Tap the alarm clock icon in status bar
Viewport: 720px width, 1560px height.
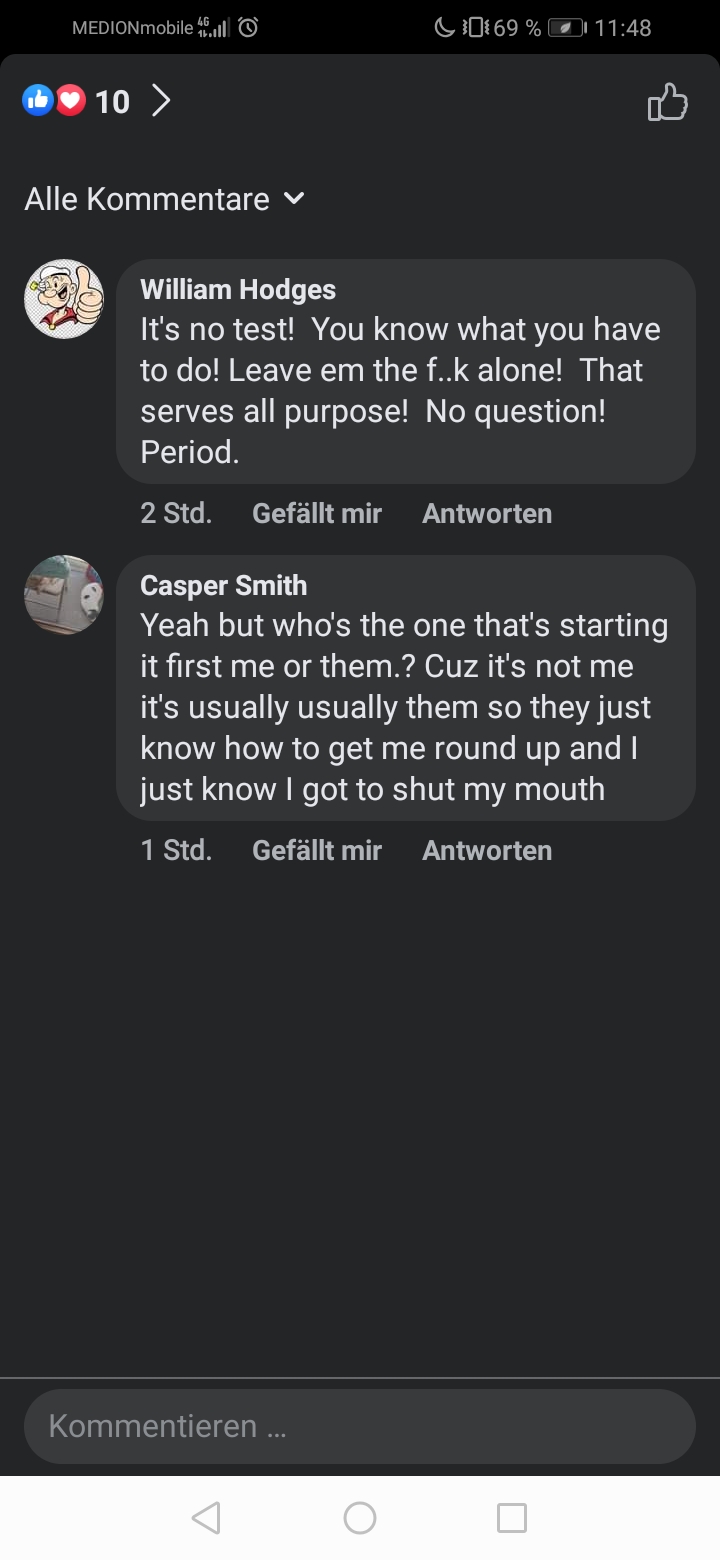pyautogui.click(x=248, y=28)
